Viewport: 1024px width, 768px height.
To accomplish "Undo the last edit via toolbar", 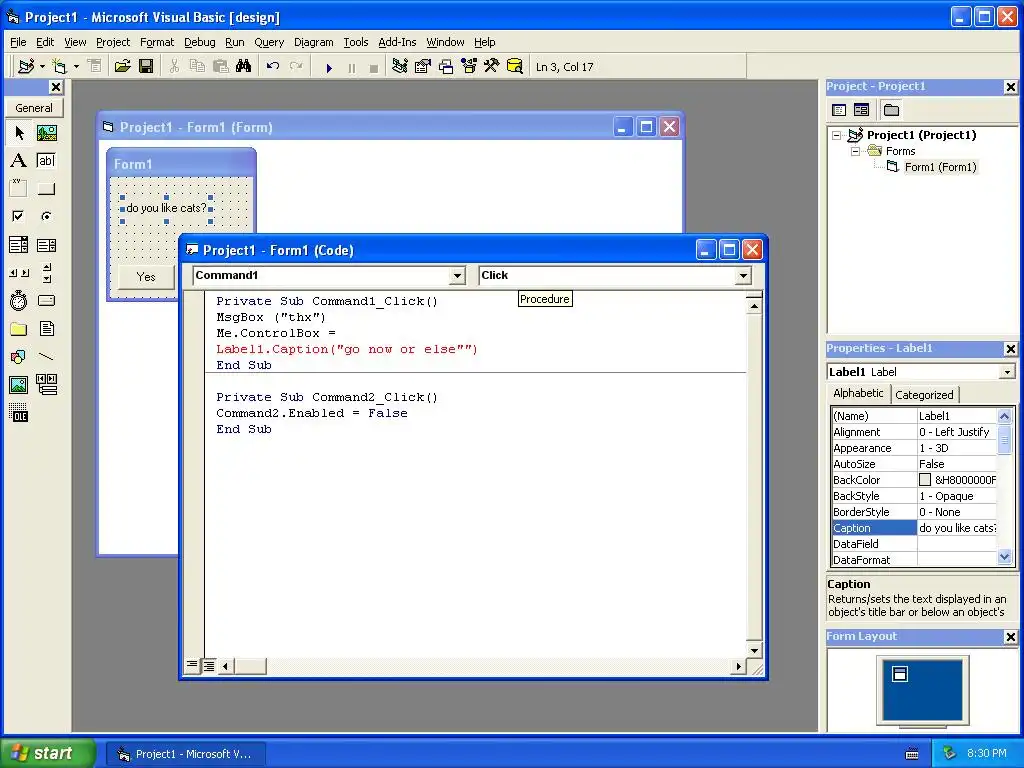I will 272,66.
